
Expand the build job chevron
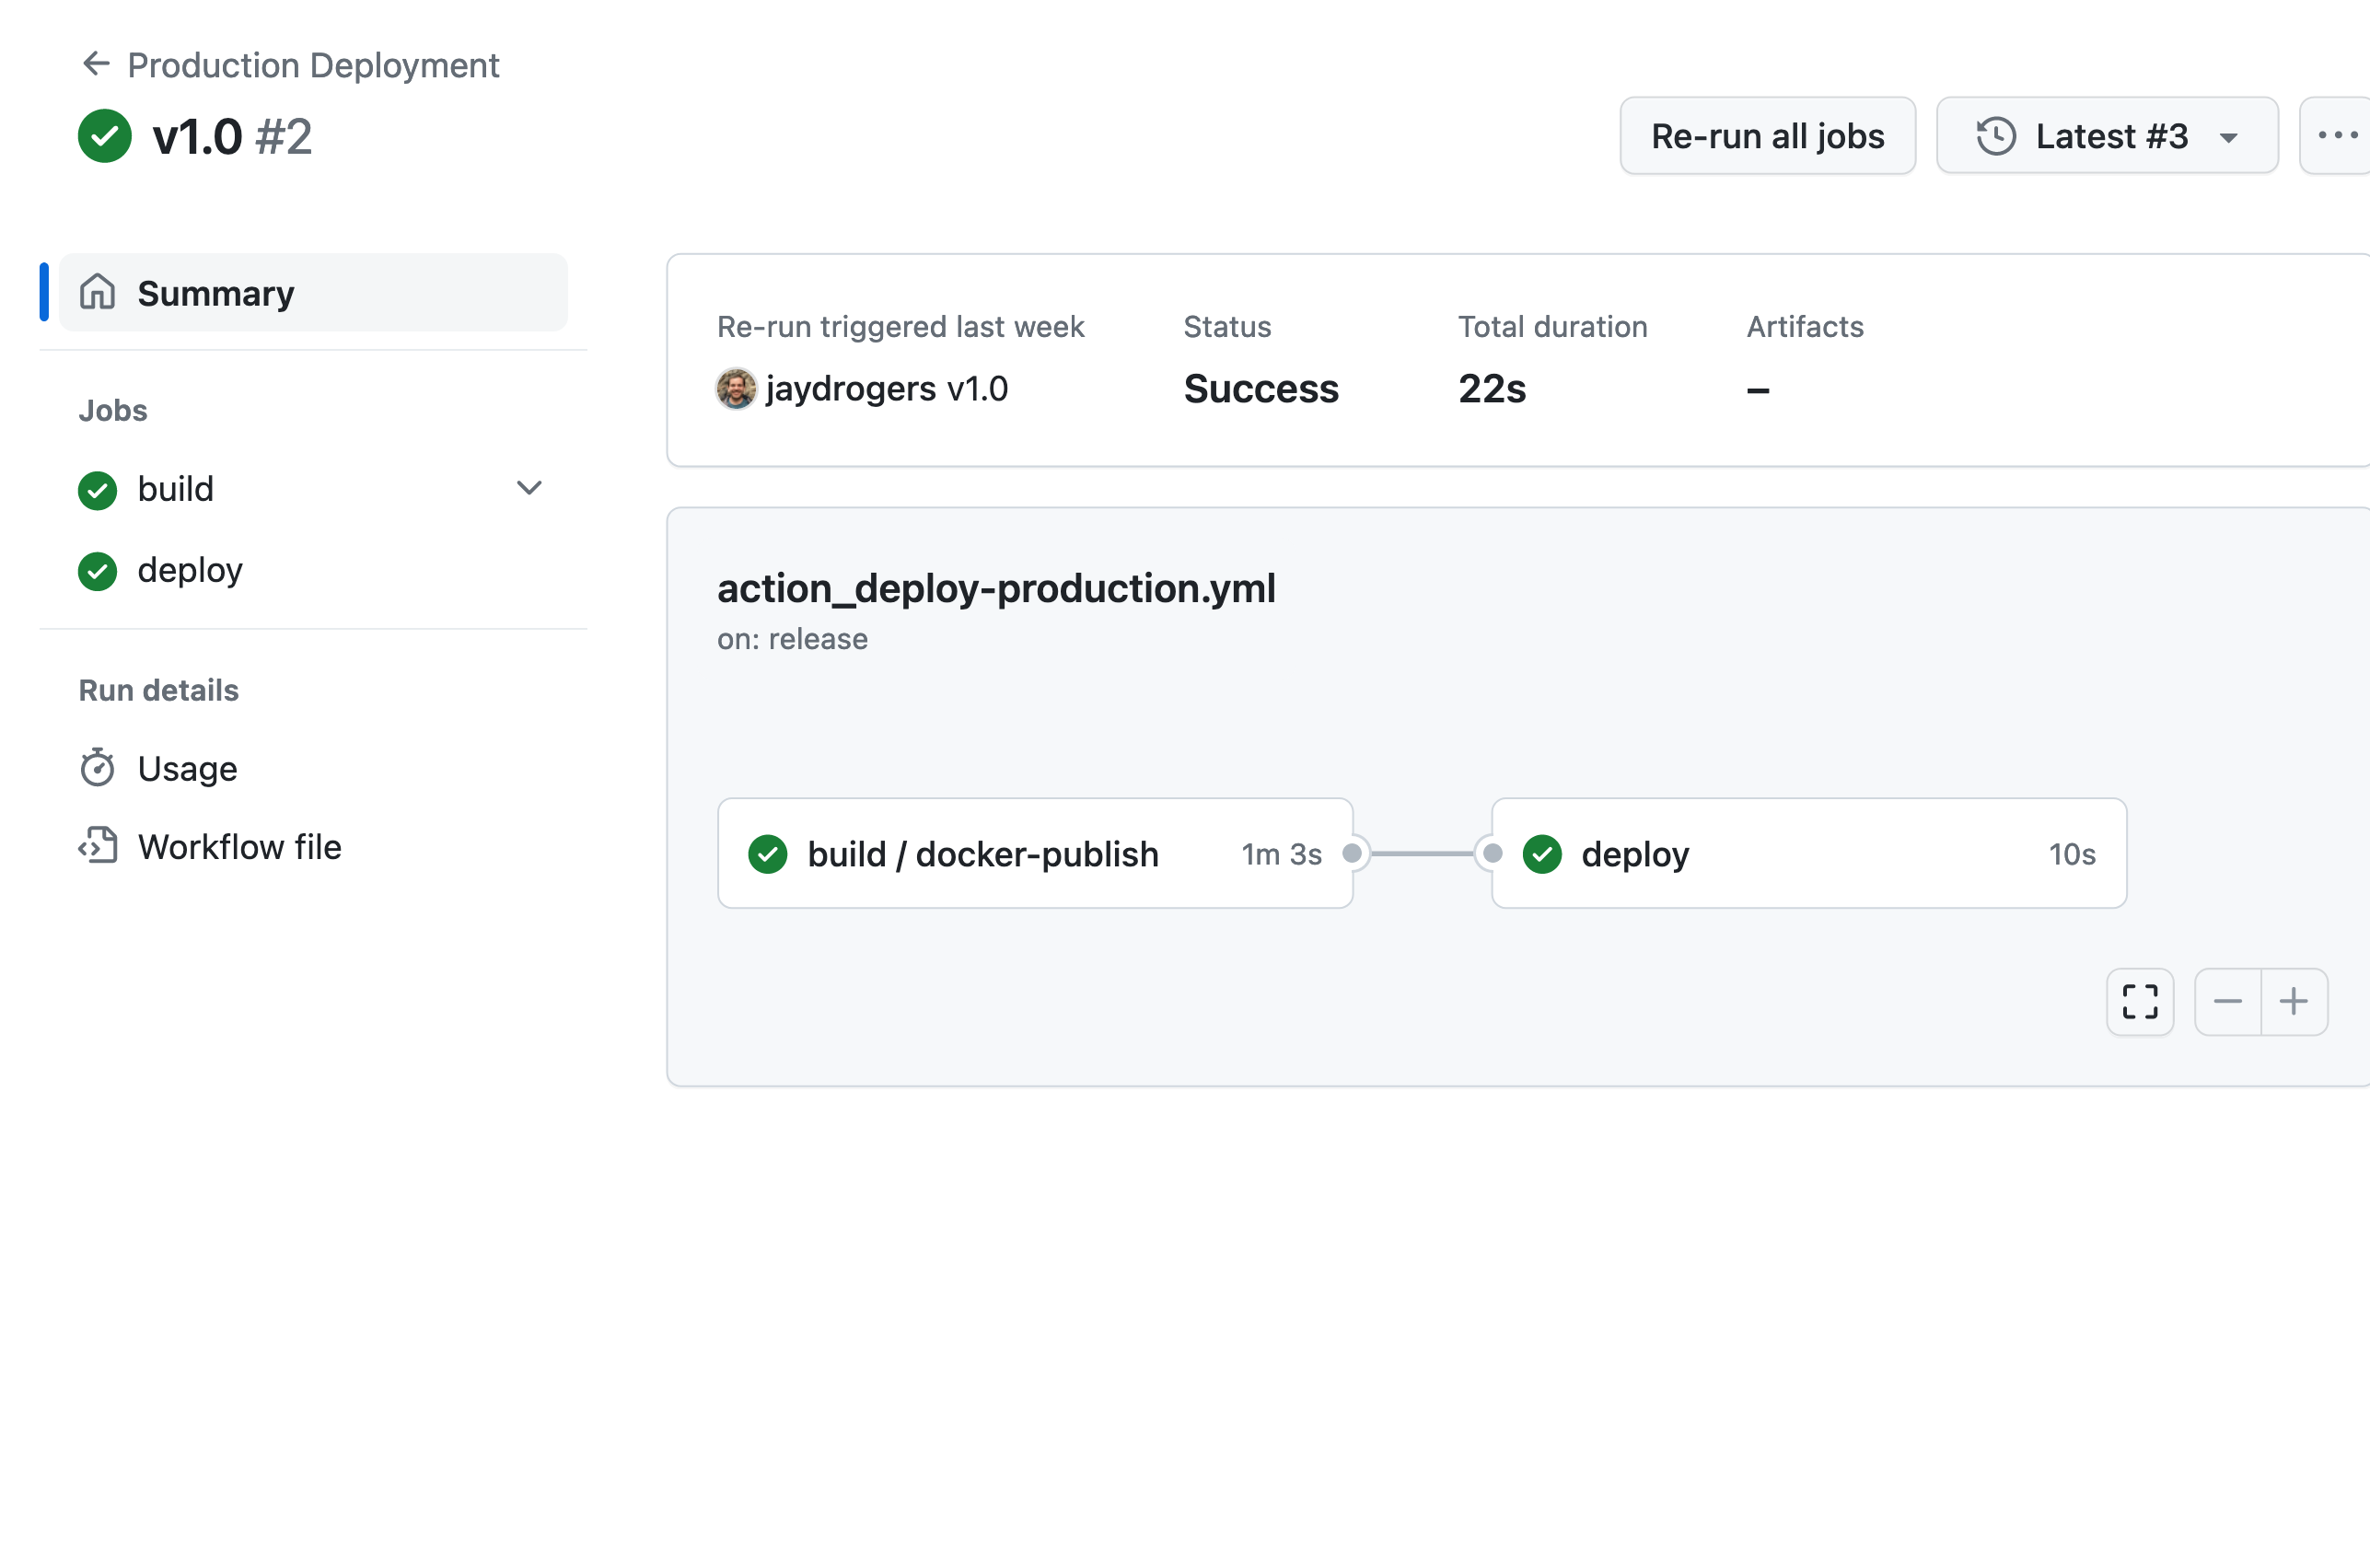click(x=528, y=488)
